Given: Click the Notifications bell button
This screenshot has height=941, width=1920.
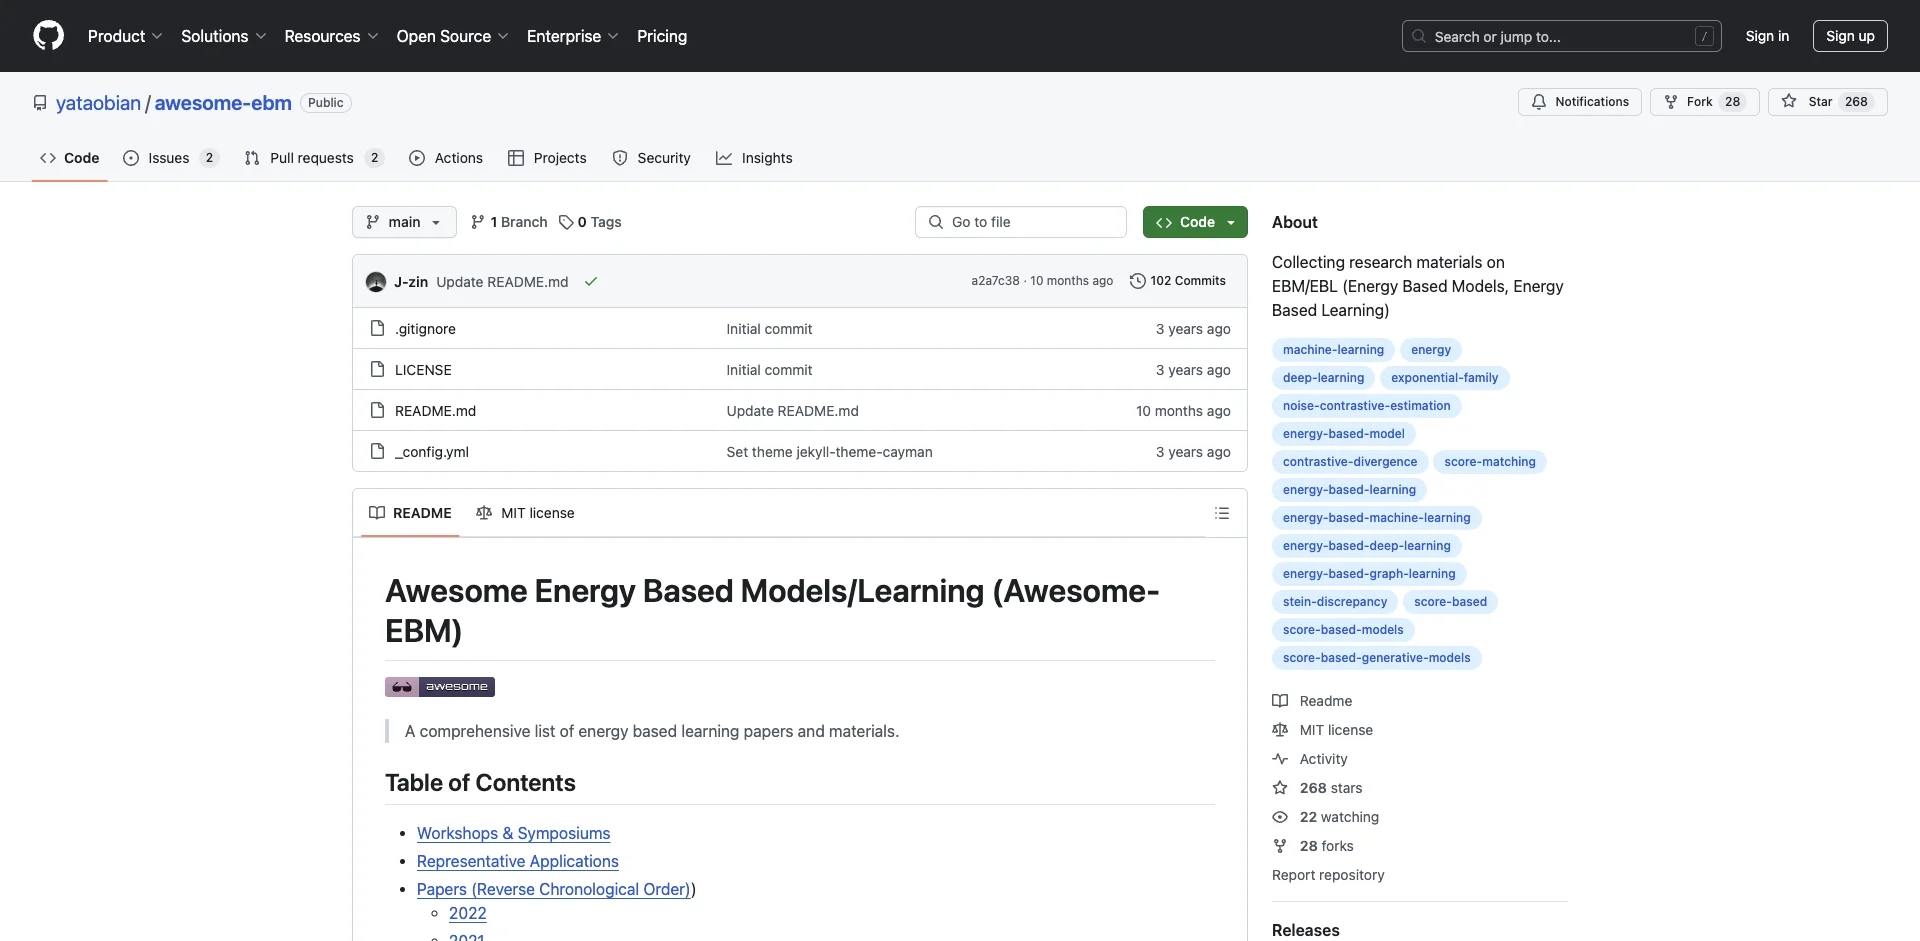Looking at the screenshot, I should (1580, 102).
